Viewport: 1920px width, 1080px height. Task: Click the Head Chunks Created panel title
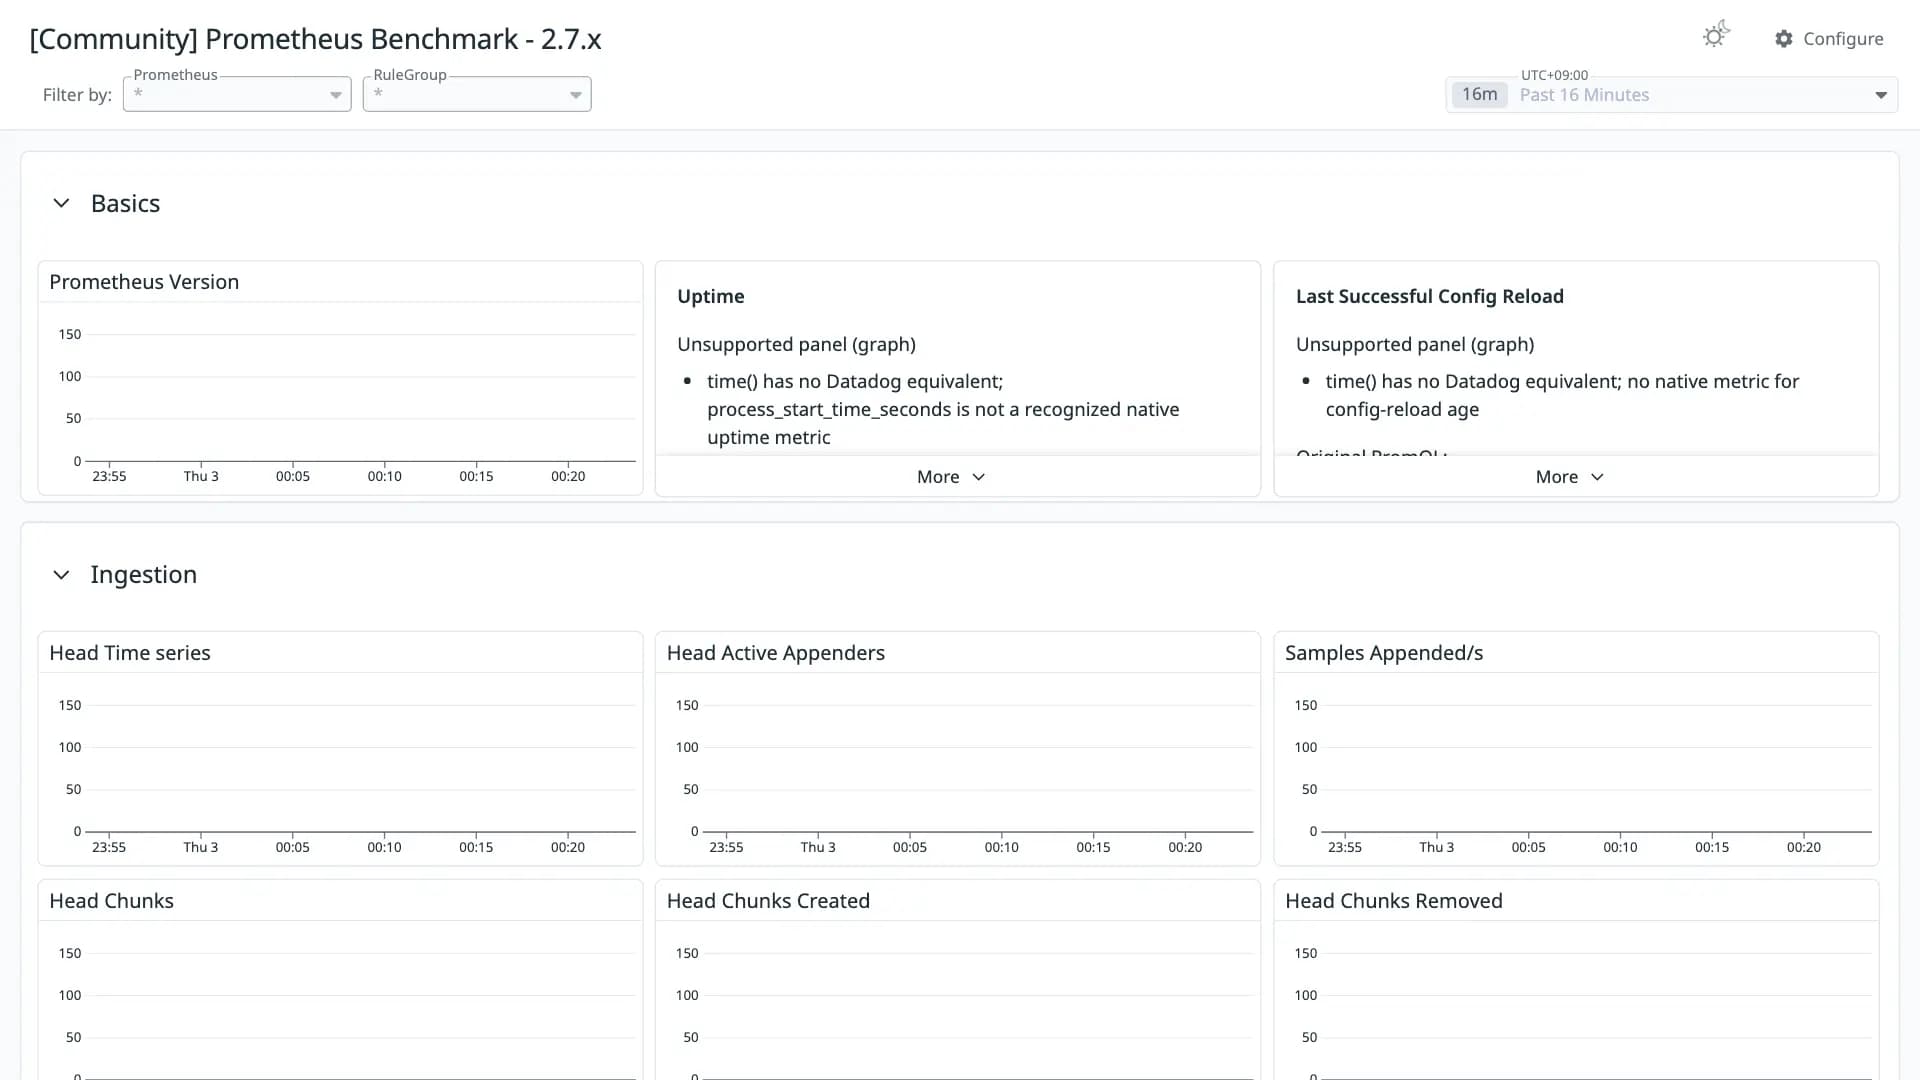(768, 901)
